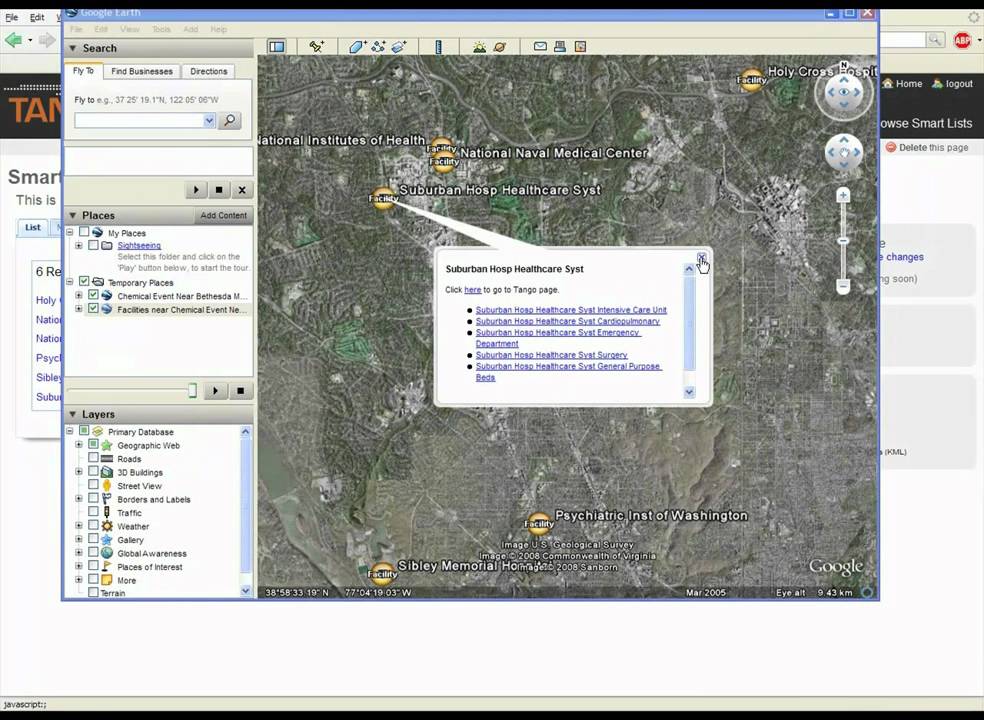
Task: Expand the Sightseeing folder tree node
Action: pos(78,245)
